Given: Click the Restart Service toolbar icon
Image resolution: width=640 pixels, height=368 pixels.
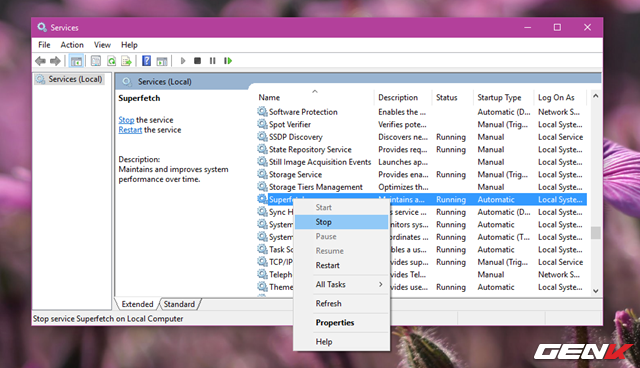Looking at the screenshot, I should (228, 61).
